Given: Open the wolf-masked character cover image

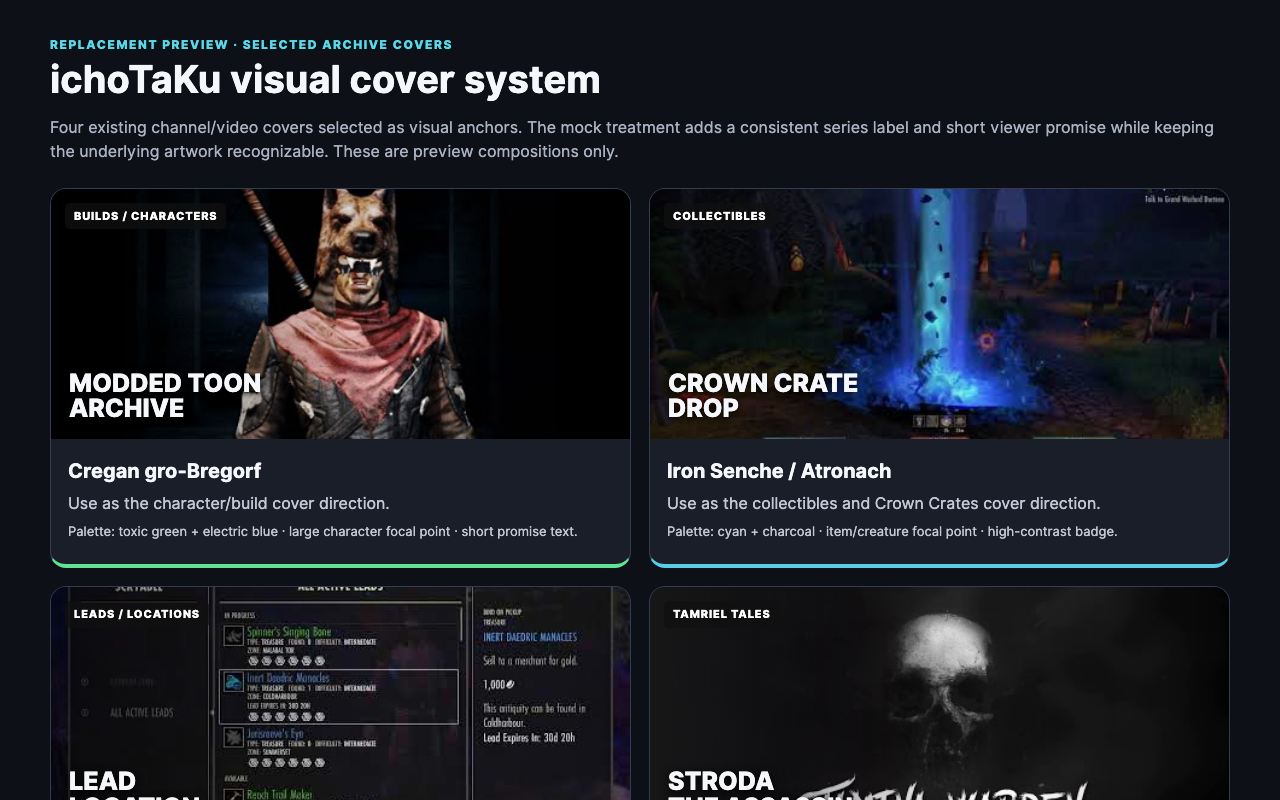Looking at the screenshot, I should [340, 314].
